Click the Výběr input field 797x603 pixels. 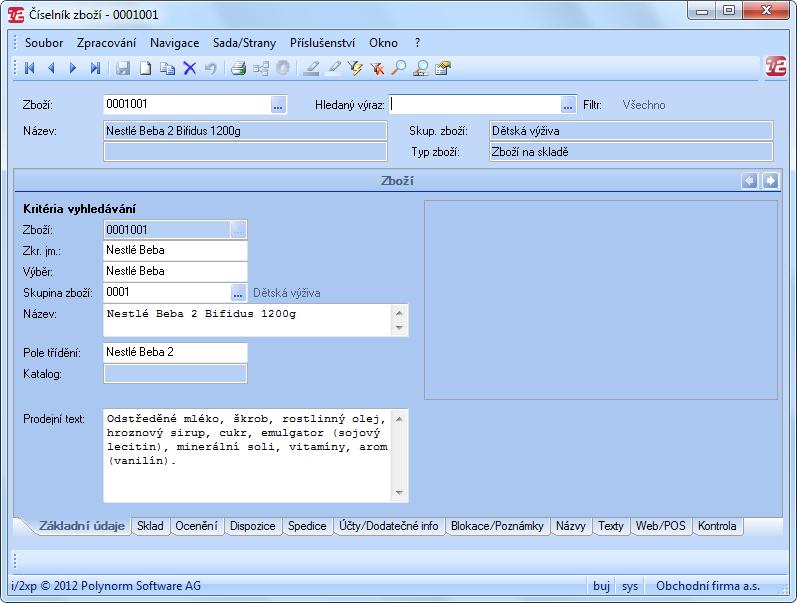(175, 272)
